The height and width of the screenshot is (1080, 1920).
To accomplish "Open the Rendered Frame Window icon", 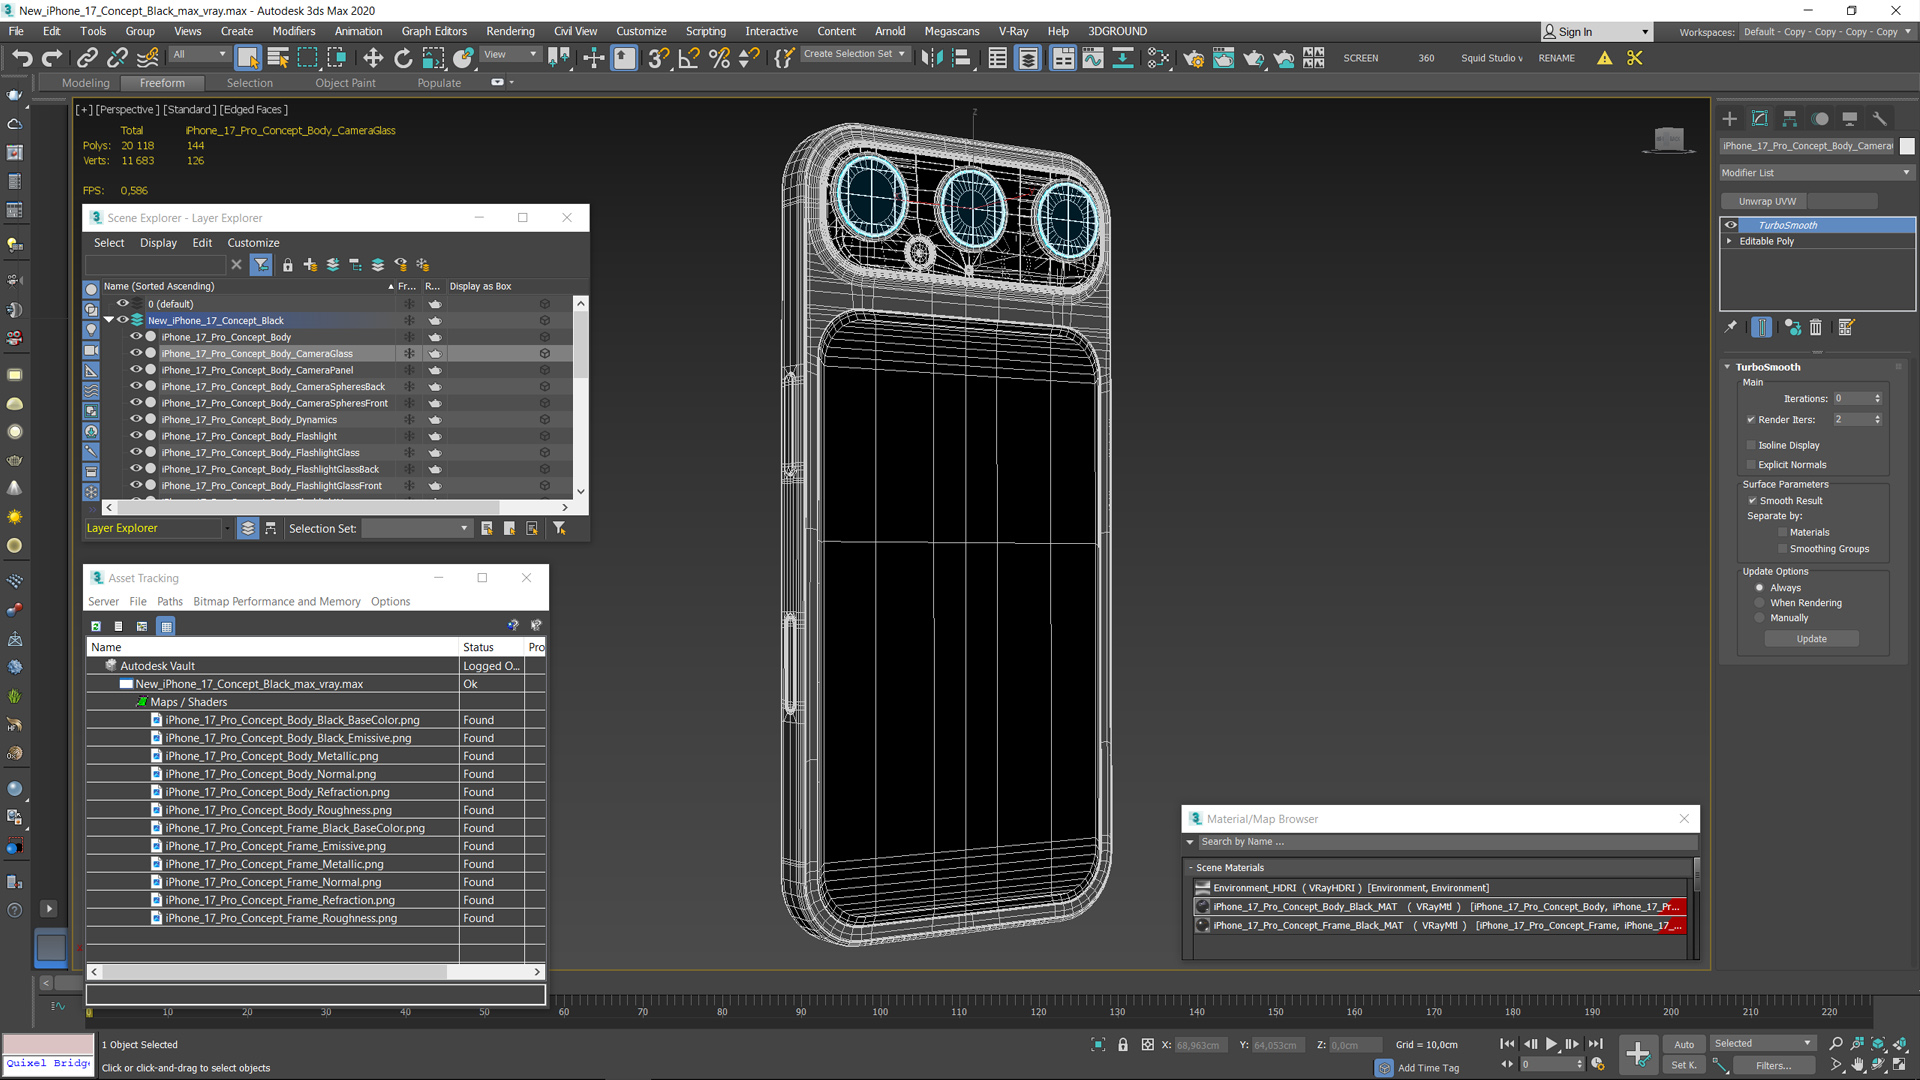I will (x=1223, y=58).
